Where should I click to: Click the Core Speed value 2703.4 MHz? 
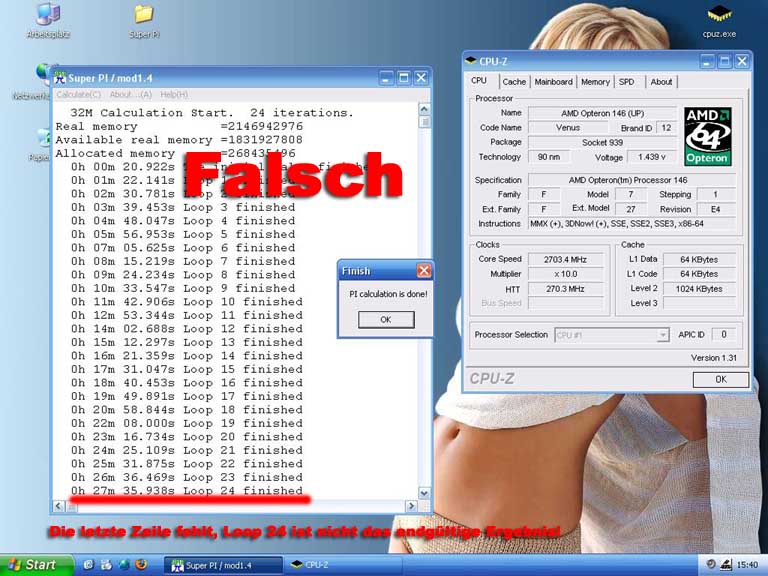565,260
